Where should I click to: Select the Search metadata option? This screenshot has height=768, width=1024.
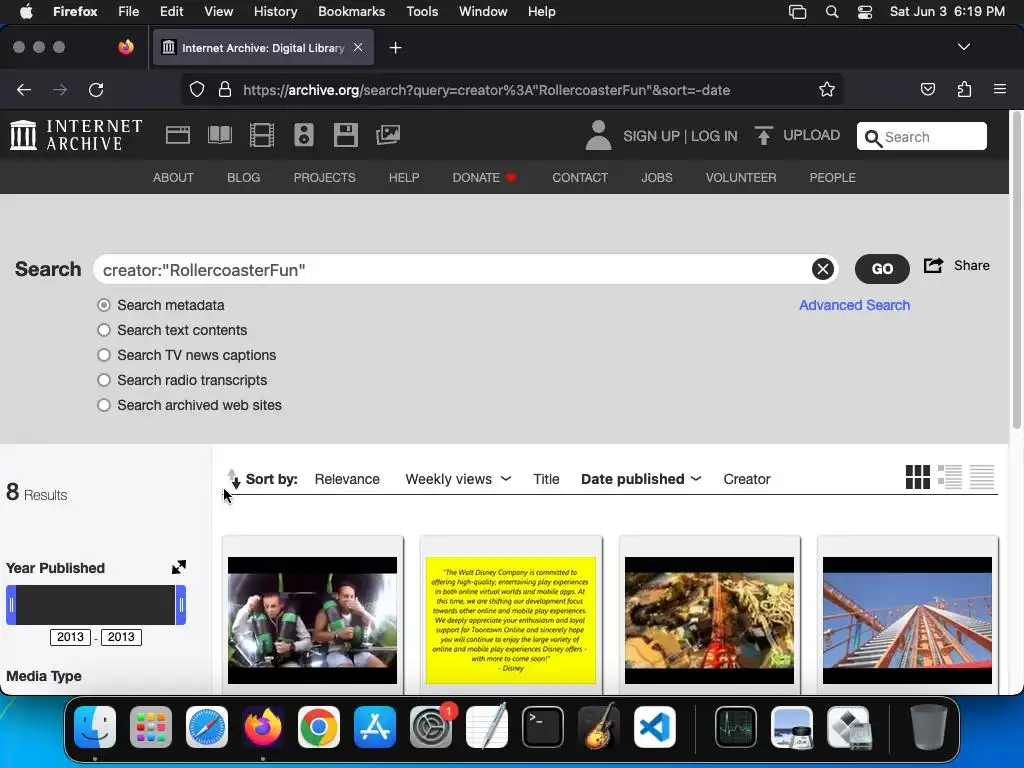click(104, 305)
